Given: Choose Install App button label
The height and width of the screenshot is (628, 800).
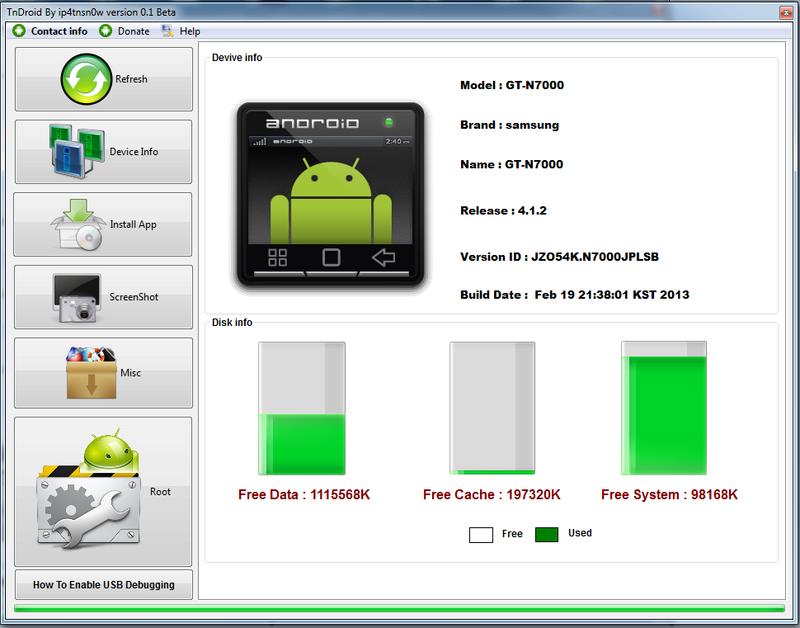Looking at the screenshot, I should click(133, 224).
